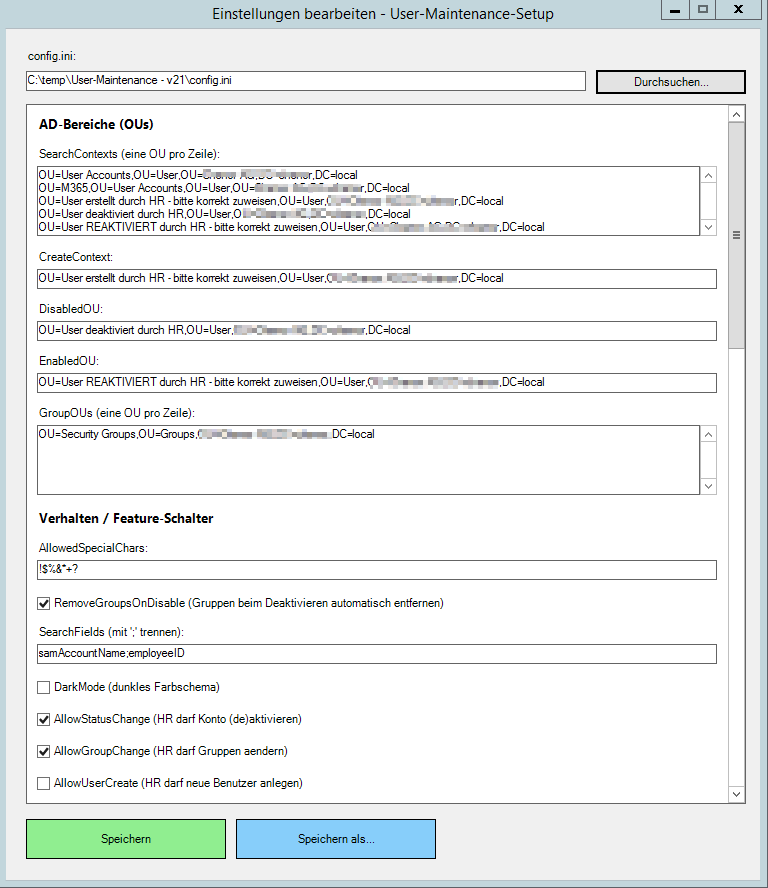The image size is (768, 888).
Task: Click the 'OU=Security Groups' line in GroupOUs
Action: click(206, 434)
